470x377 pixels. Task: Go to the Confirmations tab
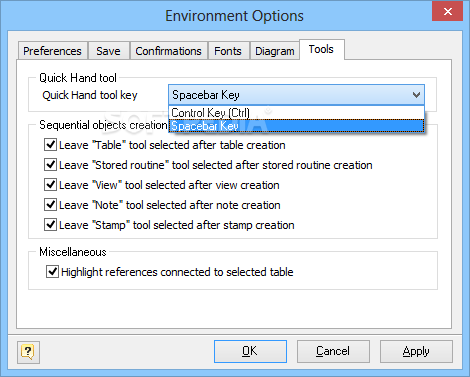tap(169, 51)
